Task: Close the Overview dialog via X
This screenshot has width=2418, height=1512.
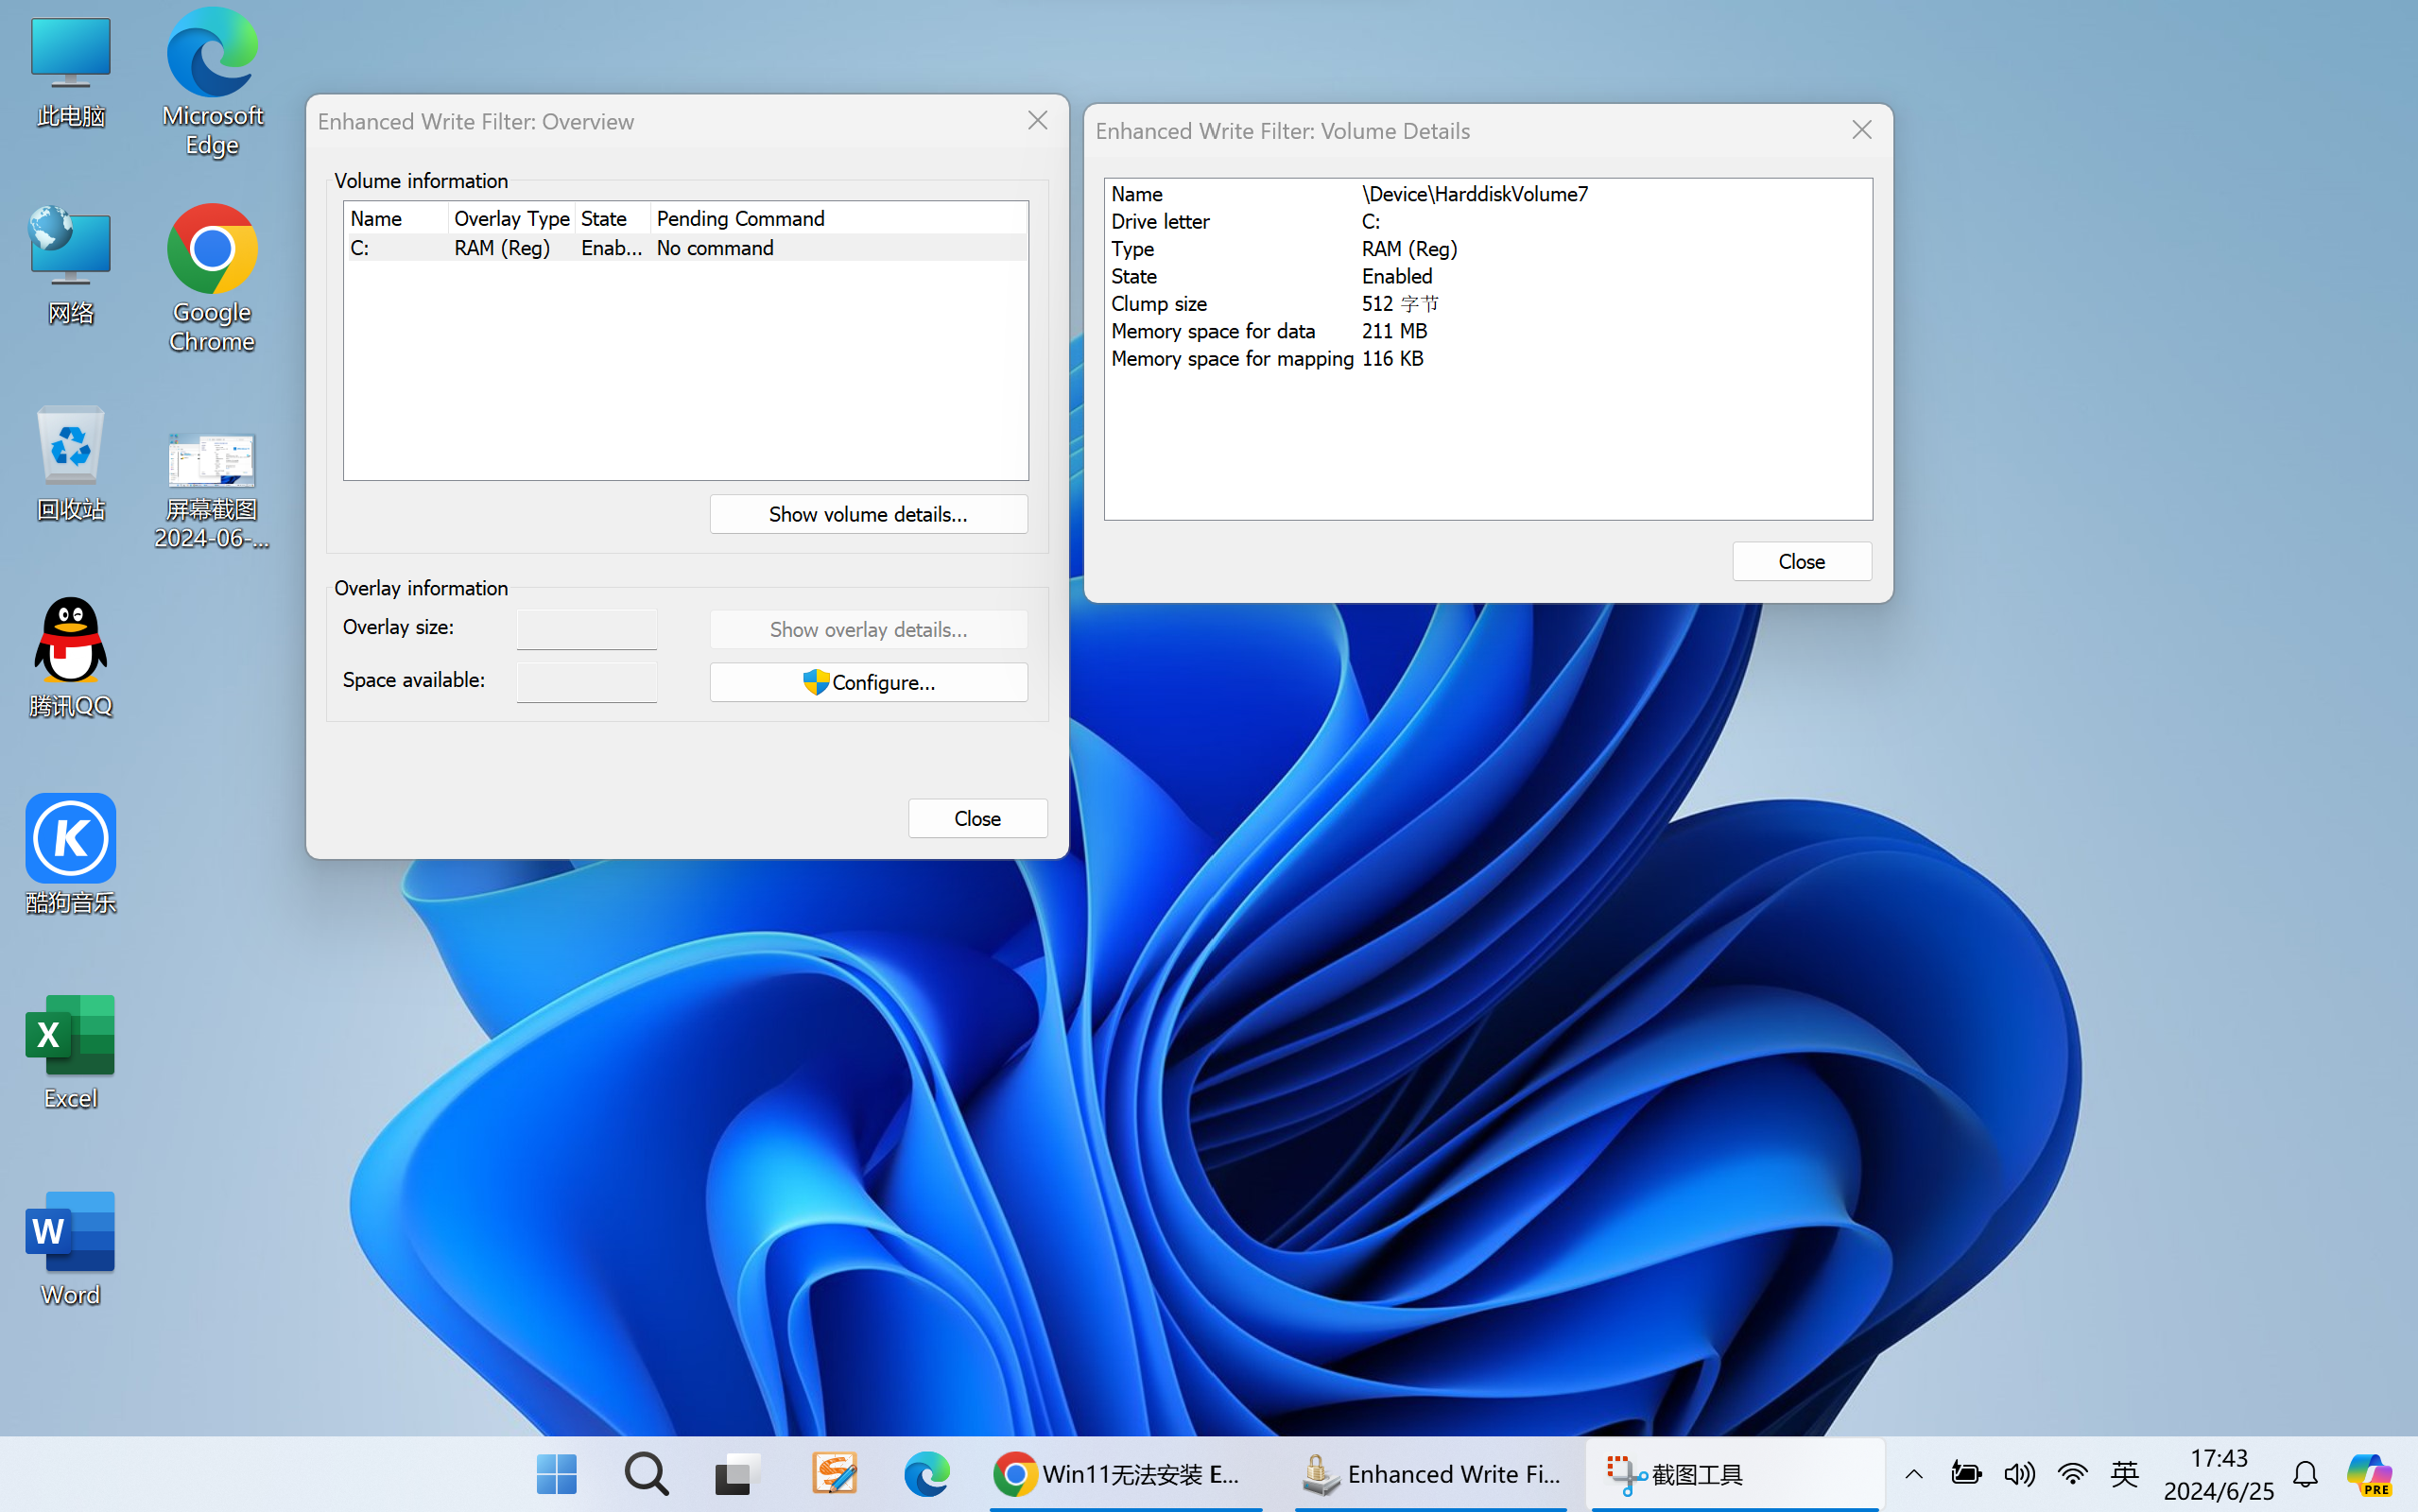Action: 1038,121
